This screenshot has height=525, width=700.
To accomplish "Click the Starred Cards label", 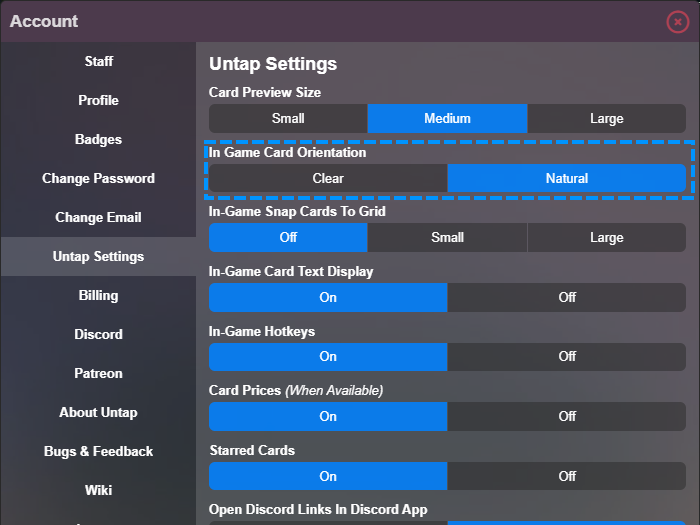I will pos(252,450).
